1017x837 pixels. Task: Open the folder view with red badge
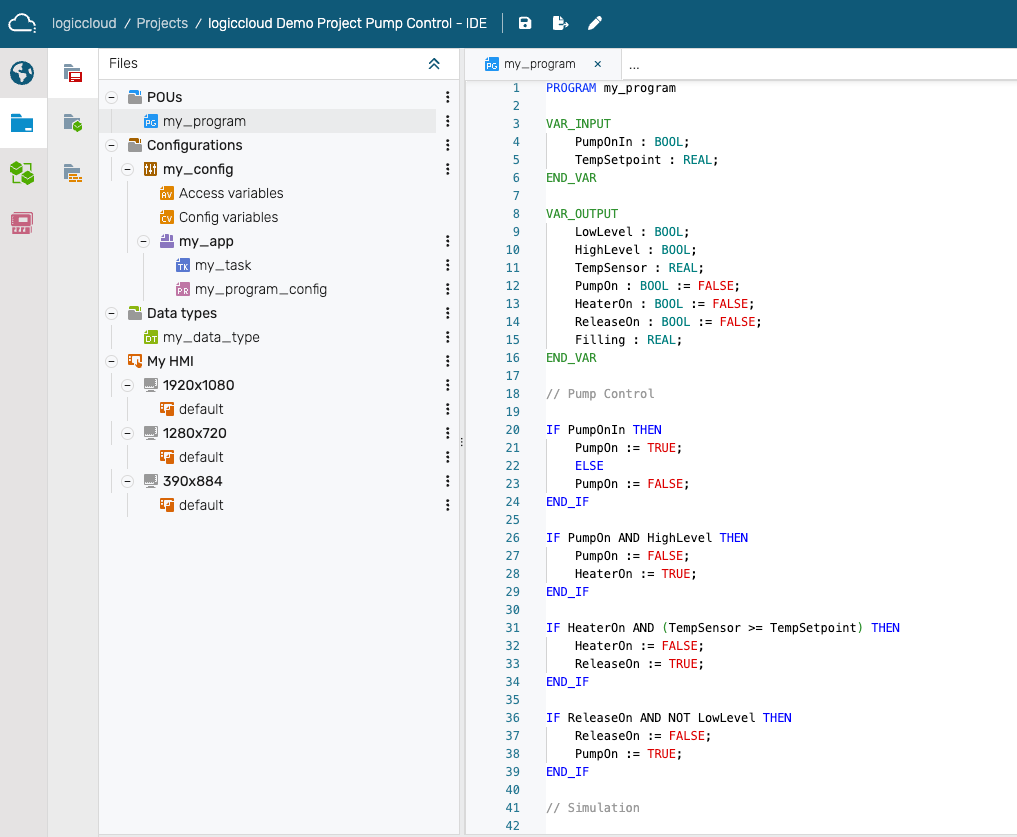[x=72, y=73]
